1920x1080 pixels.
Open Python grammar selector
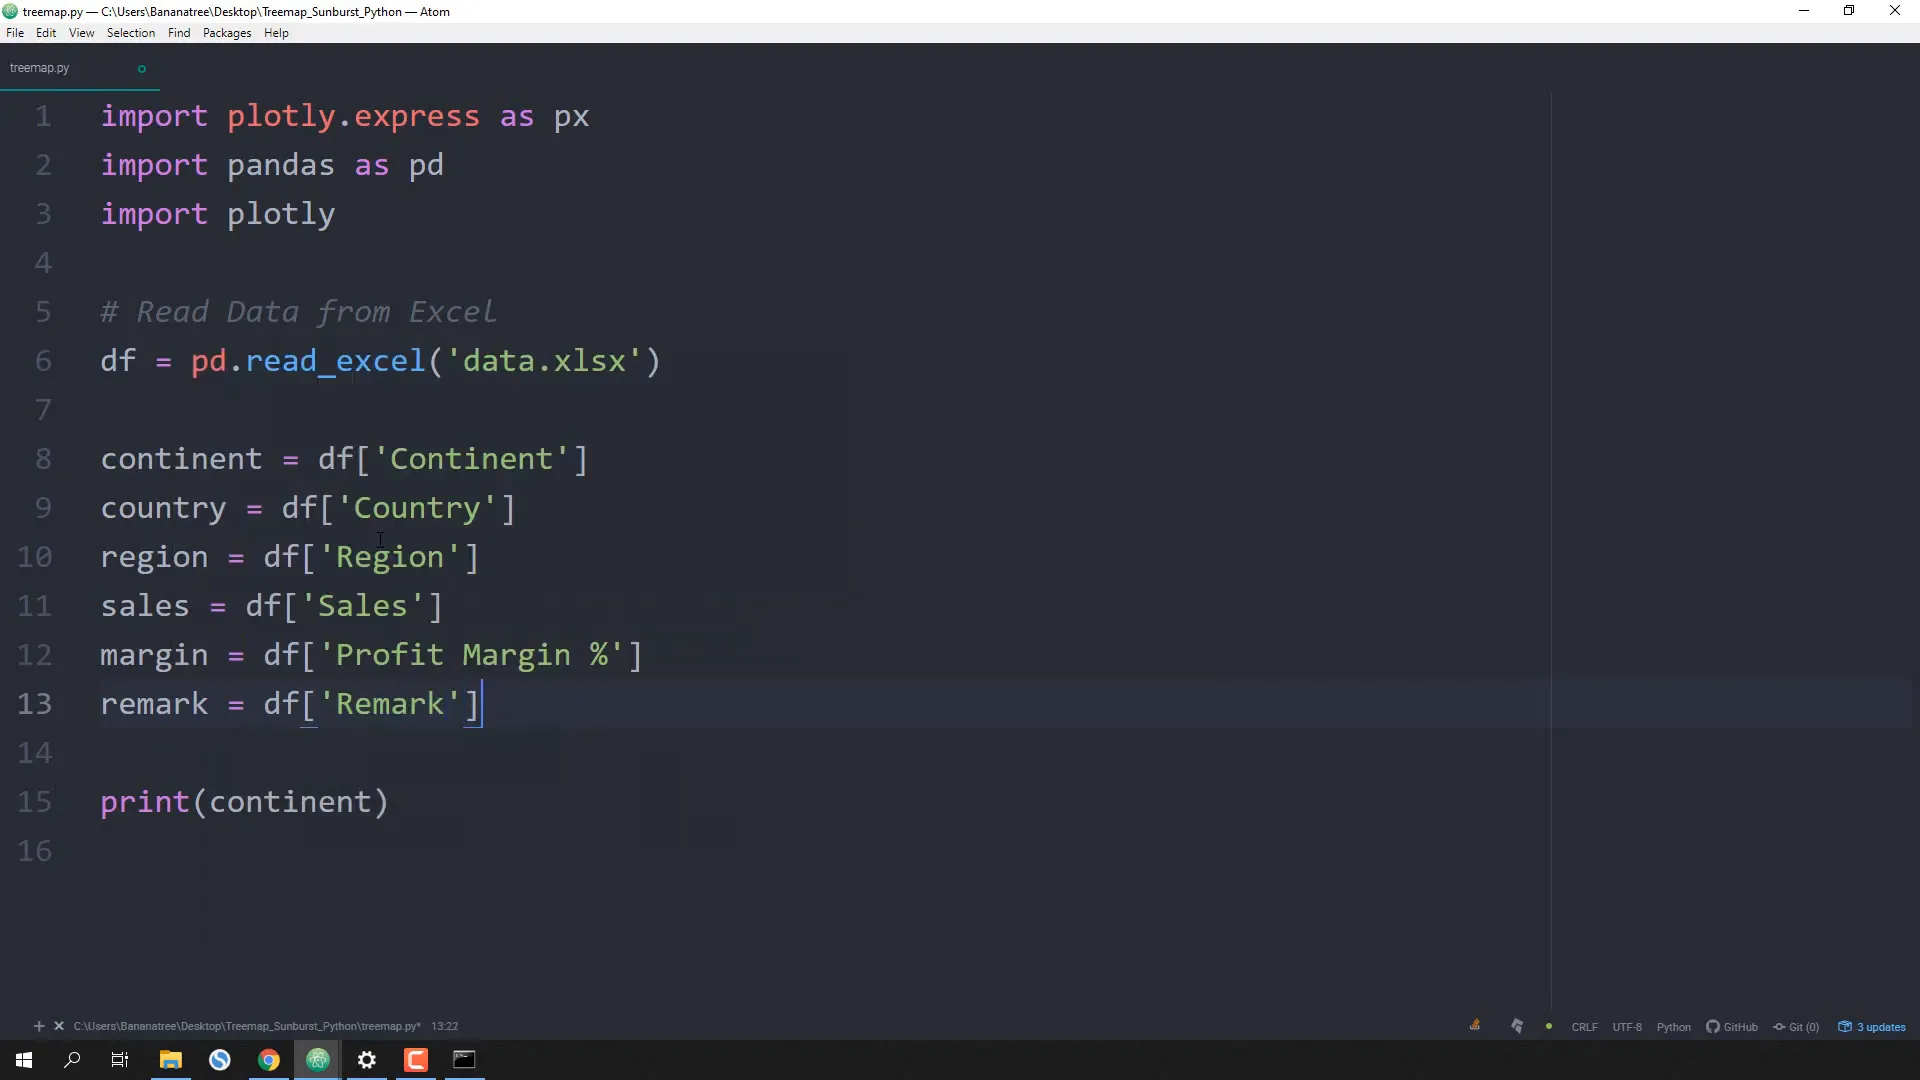tap(1673, 1027)
